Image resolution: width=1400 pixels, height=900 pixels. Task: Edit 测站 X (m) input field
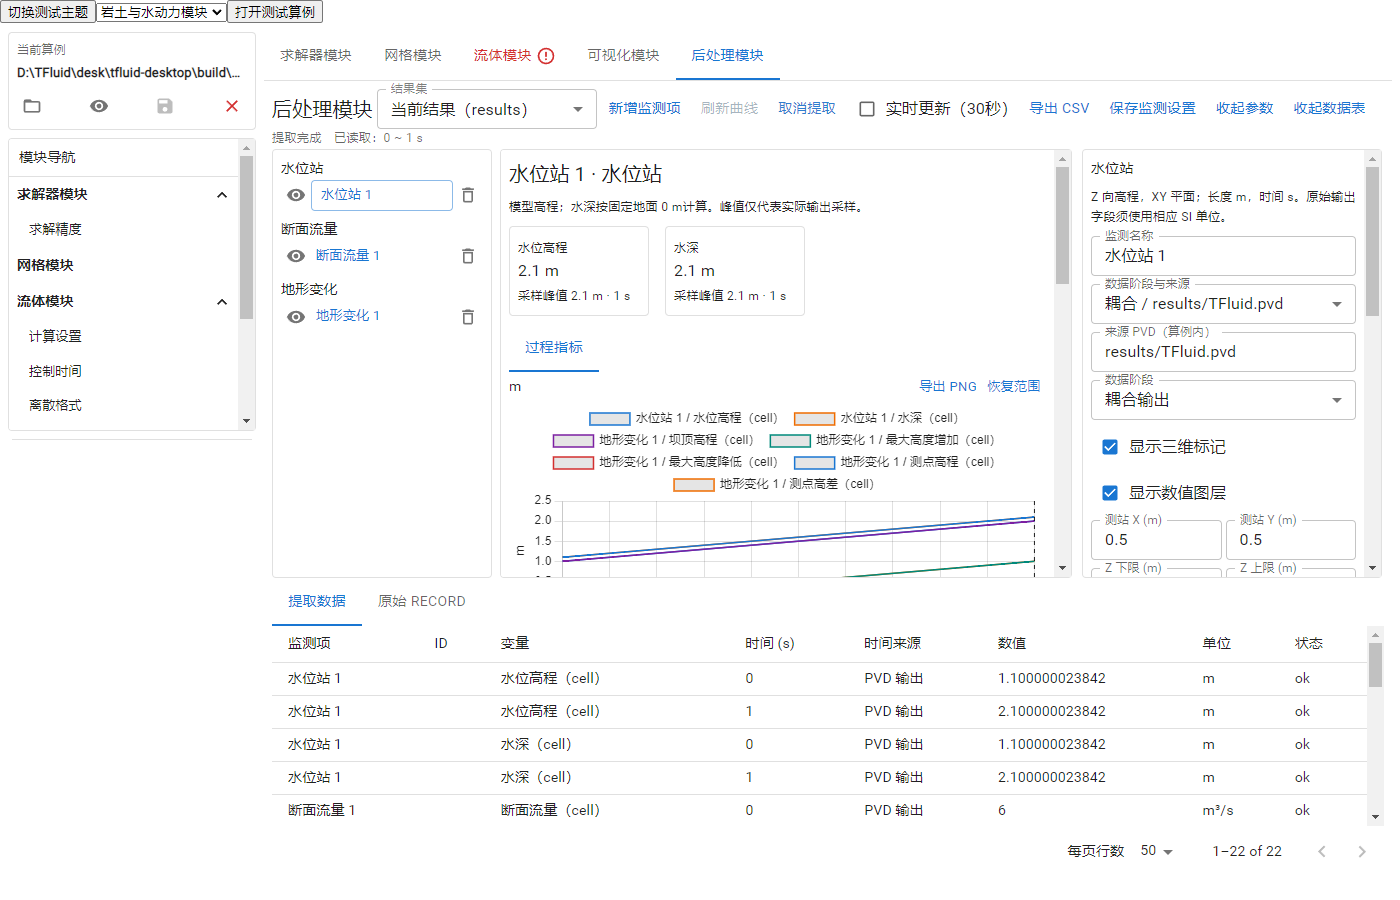coord(1156,540)
